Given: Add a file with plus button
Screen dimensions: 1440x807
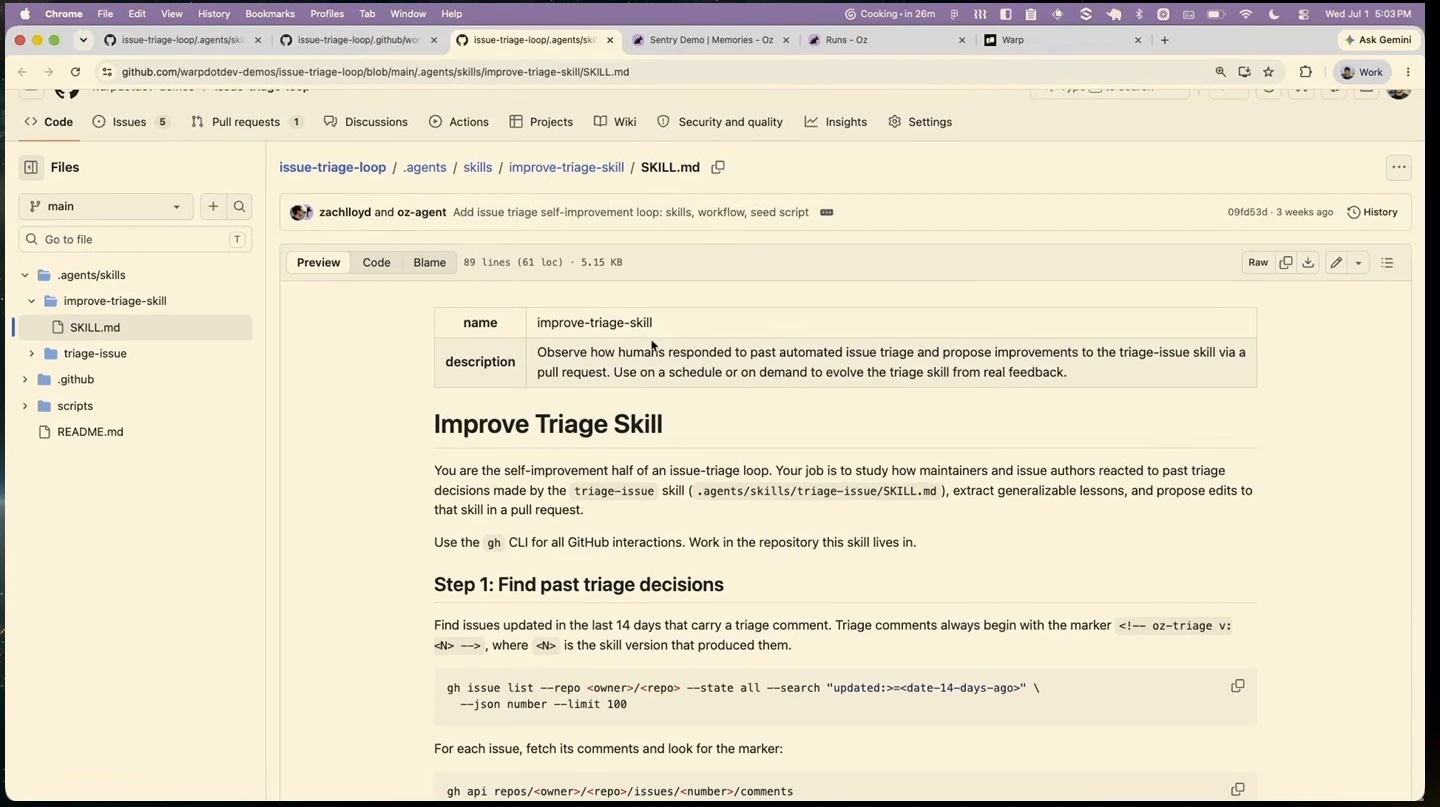Looking at the screenshot, I should tap(213, 206).
